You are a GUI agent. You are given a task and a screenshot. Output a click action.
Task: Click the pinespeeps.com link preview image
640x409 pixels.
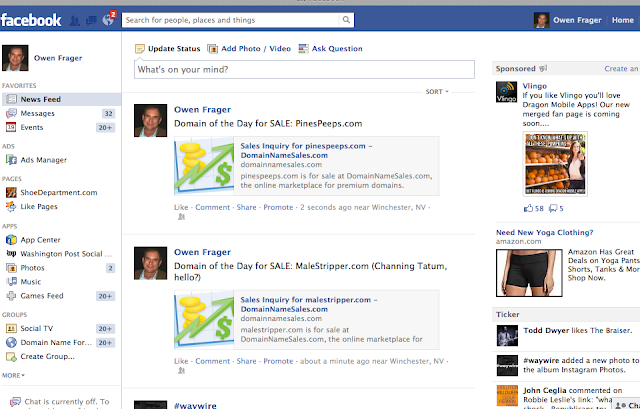pyautogui.click(x=204, y=166)
